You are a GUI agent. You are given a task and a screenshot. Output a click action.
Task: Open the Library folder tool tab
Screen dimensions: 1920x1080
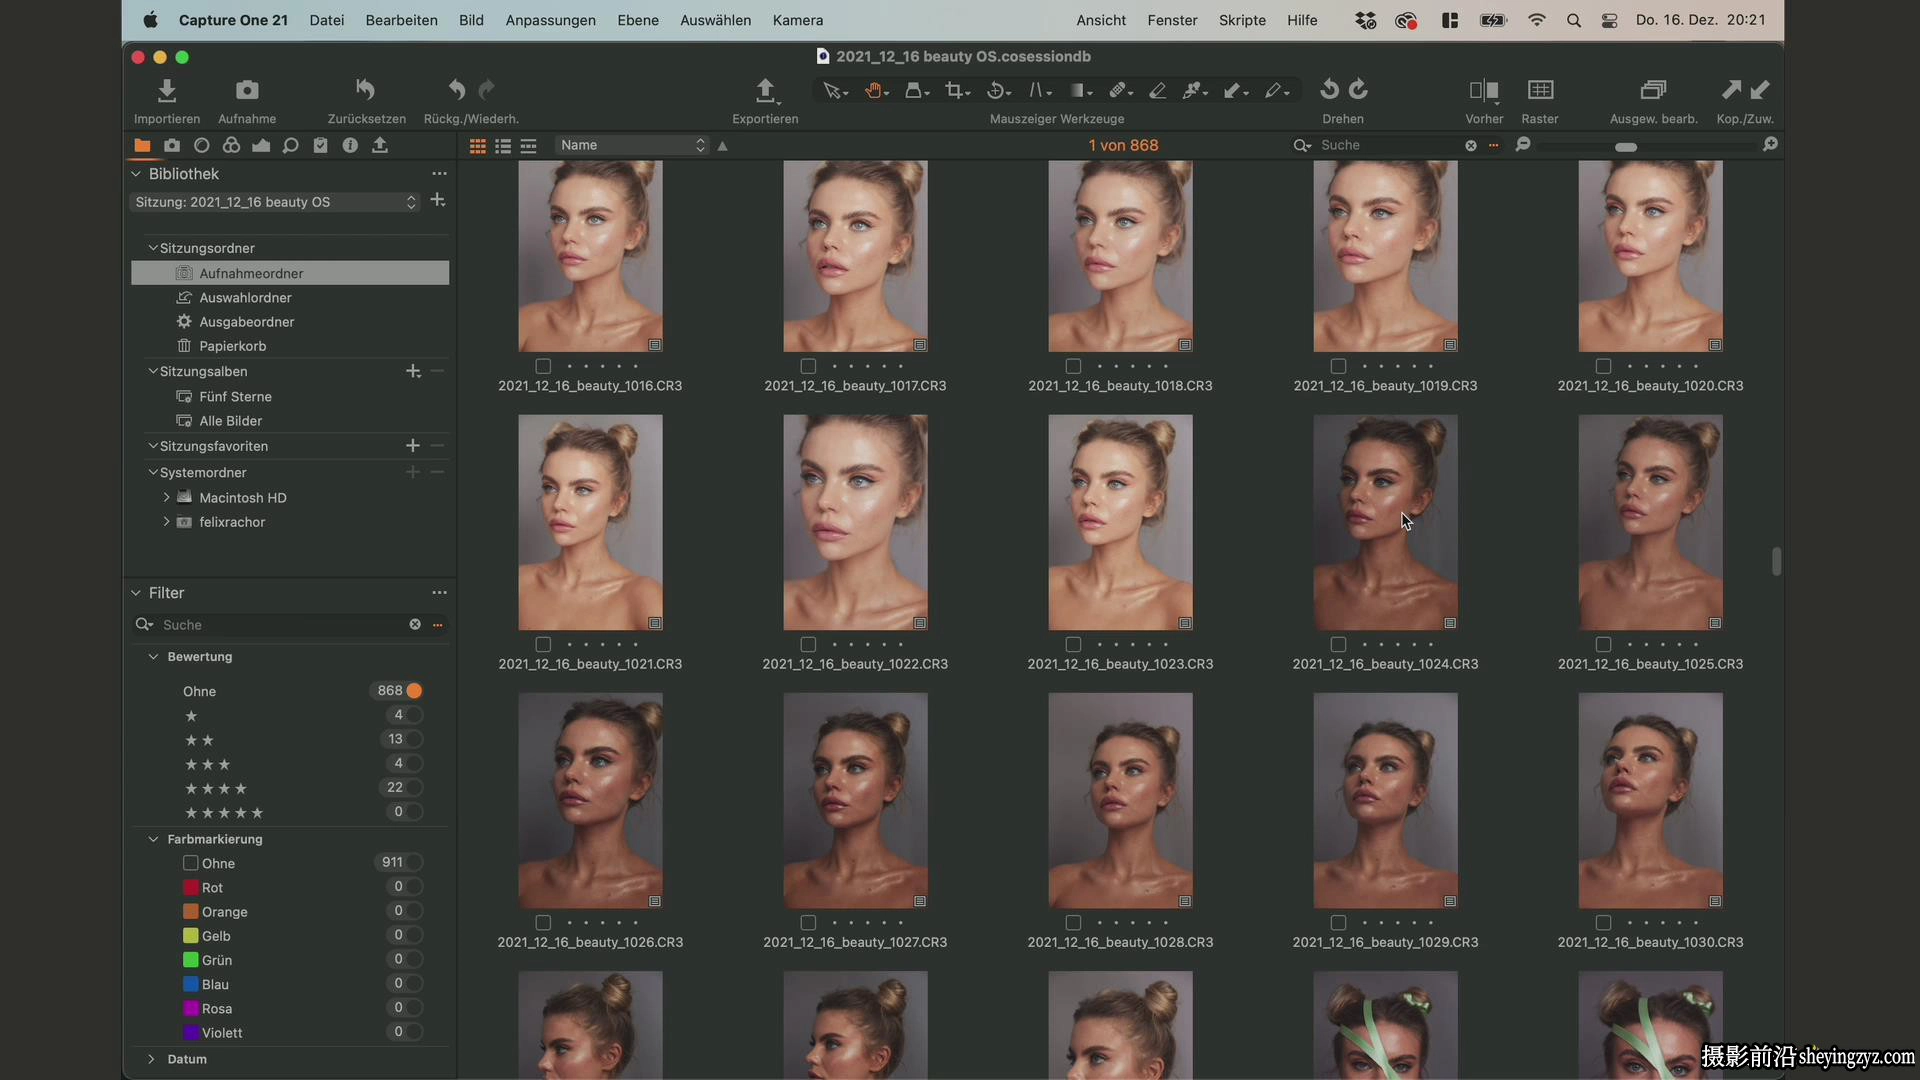(142, 146)
